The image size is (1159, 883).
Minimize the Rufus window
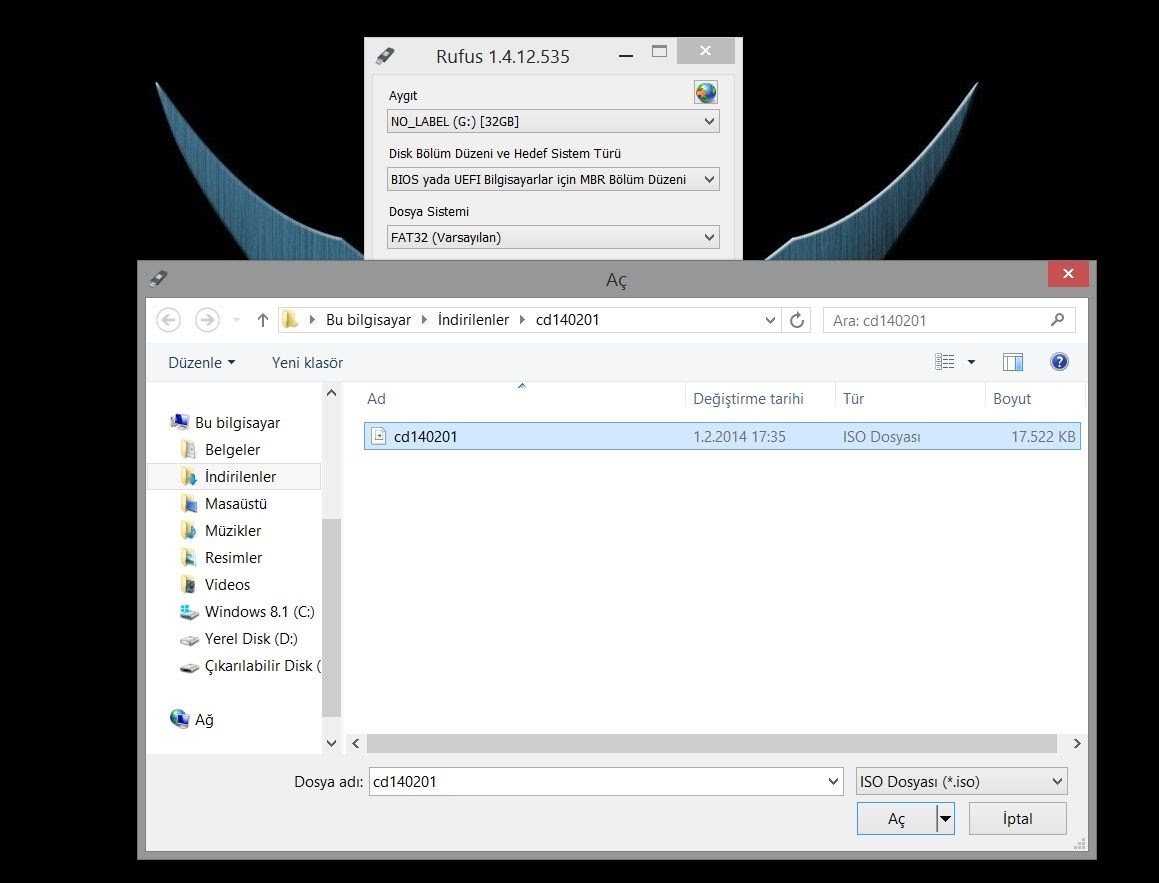click(x=626, y=55)
